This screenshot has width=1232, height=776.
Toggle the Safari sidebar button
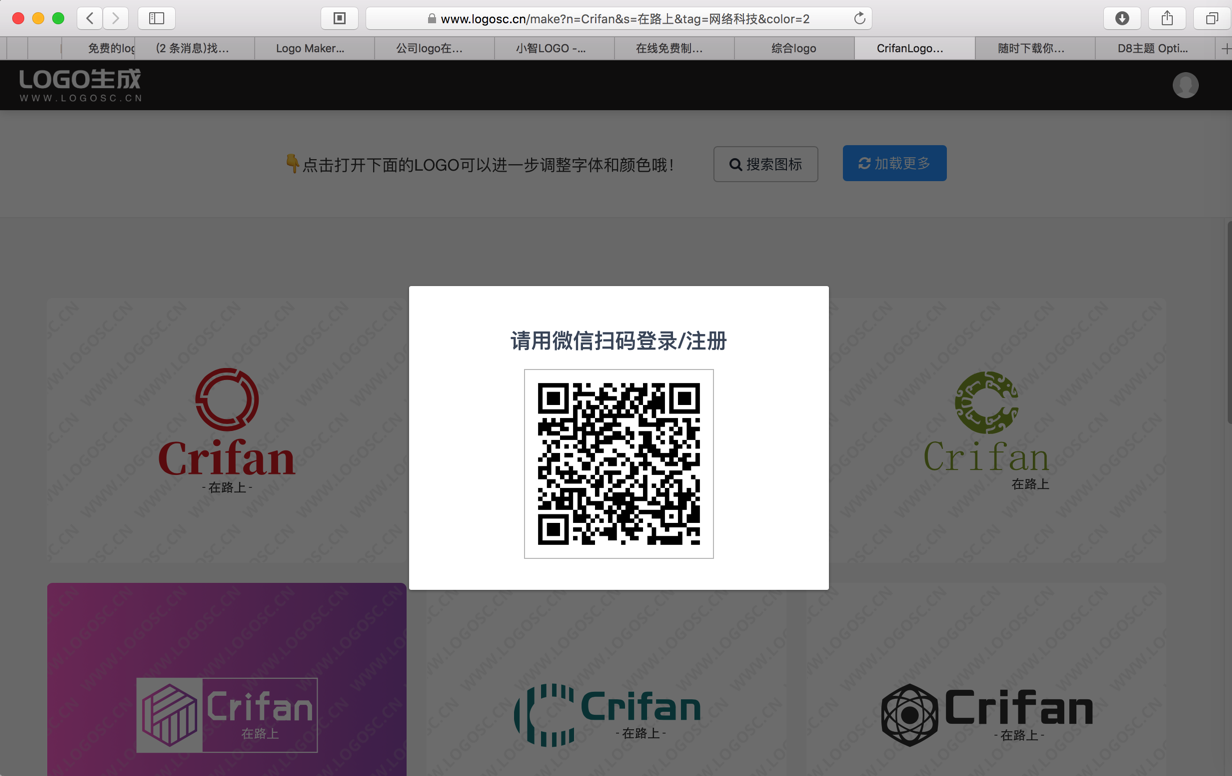(x=157, y=18)
